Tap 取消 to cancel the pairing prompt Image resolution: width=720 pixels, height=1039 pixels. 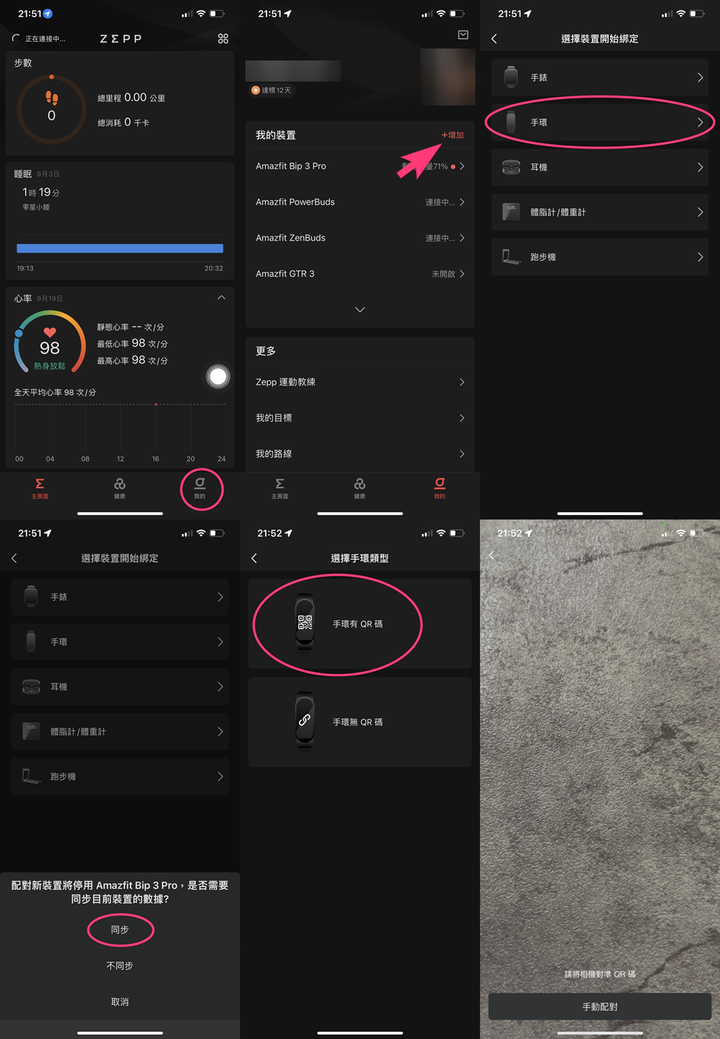click(120, 1002)
